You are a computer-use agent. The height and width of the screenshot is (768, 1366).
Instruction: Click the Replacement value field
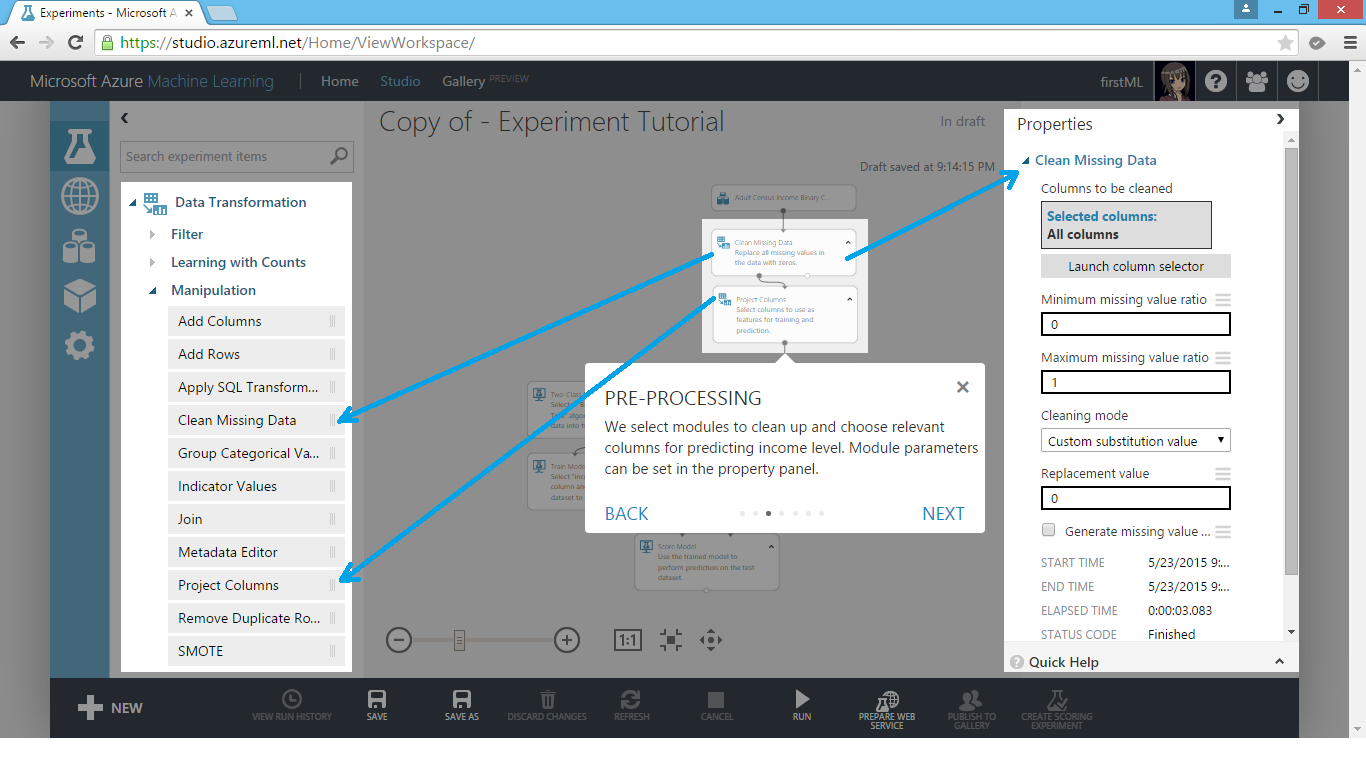[1136, 498]
